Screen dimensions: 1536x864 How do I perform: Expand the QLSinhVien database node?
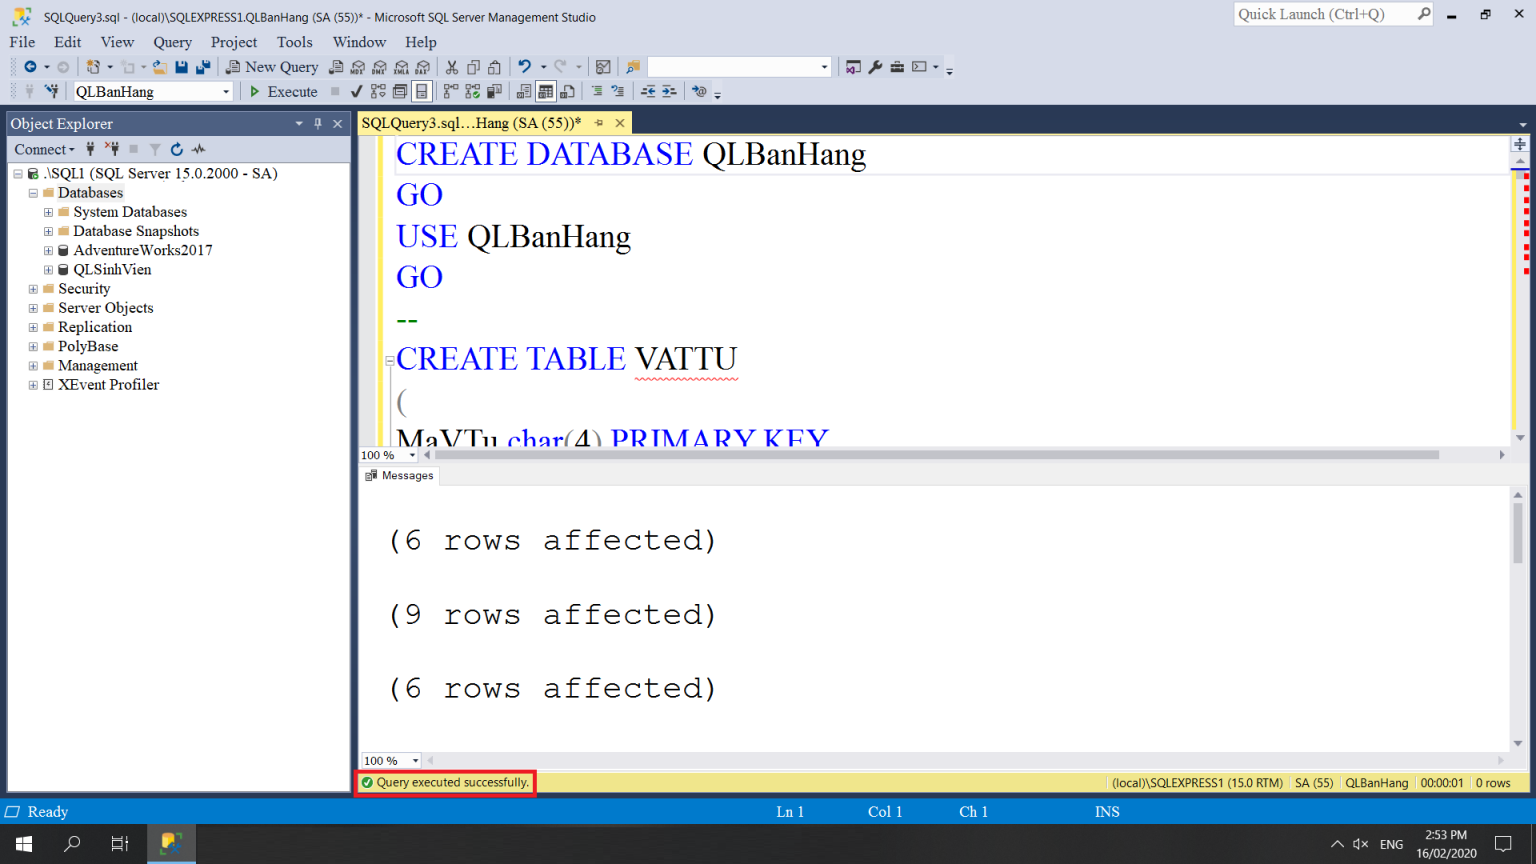click(47, 269)
